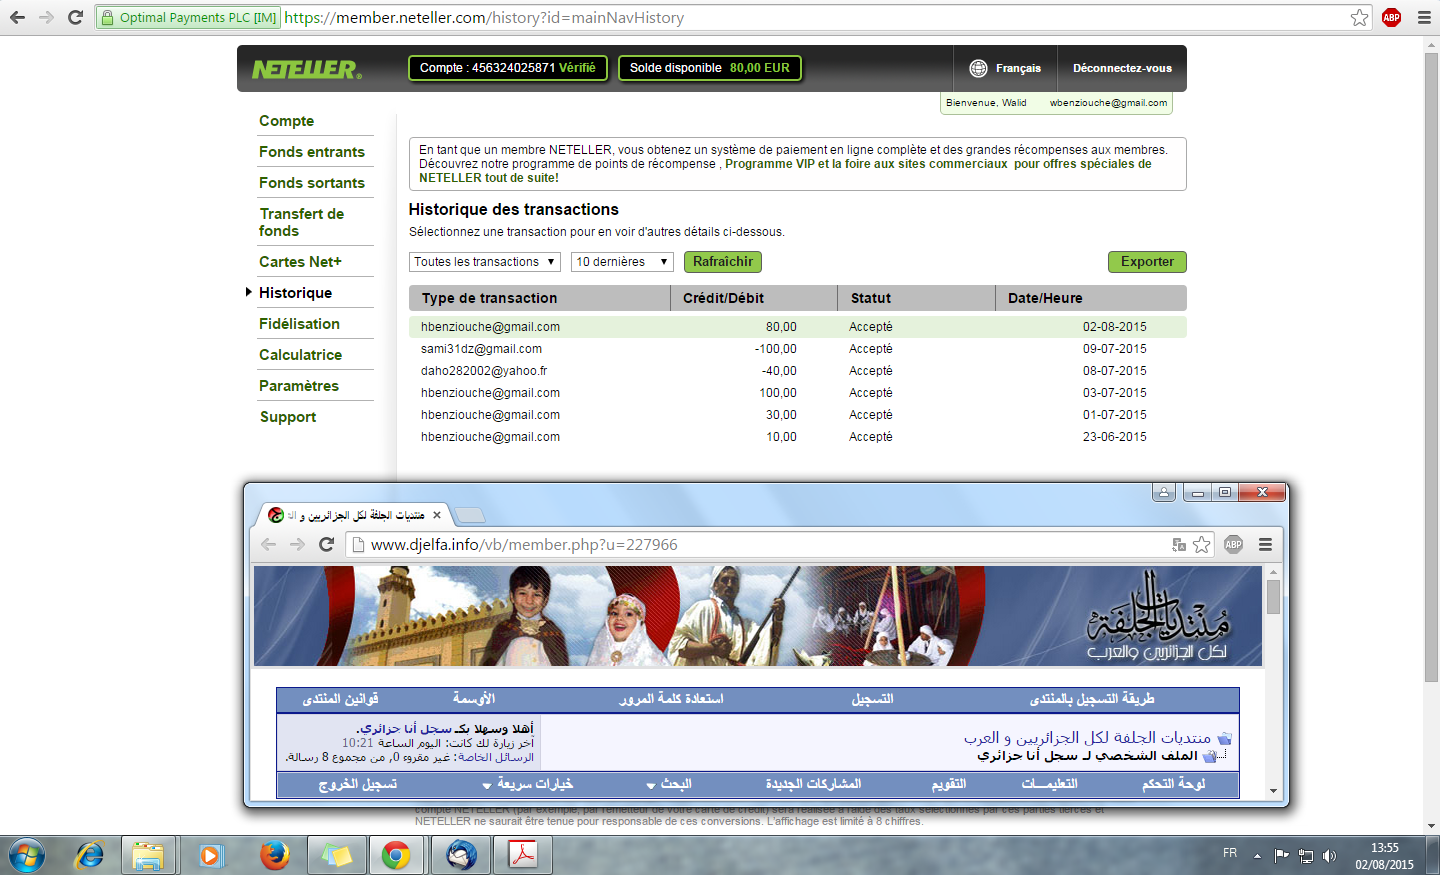Screen dimensions: 1440x875
Task: Show hidden tray icons arrow
Action: (1257, 856)
